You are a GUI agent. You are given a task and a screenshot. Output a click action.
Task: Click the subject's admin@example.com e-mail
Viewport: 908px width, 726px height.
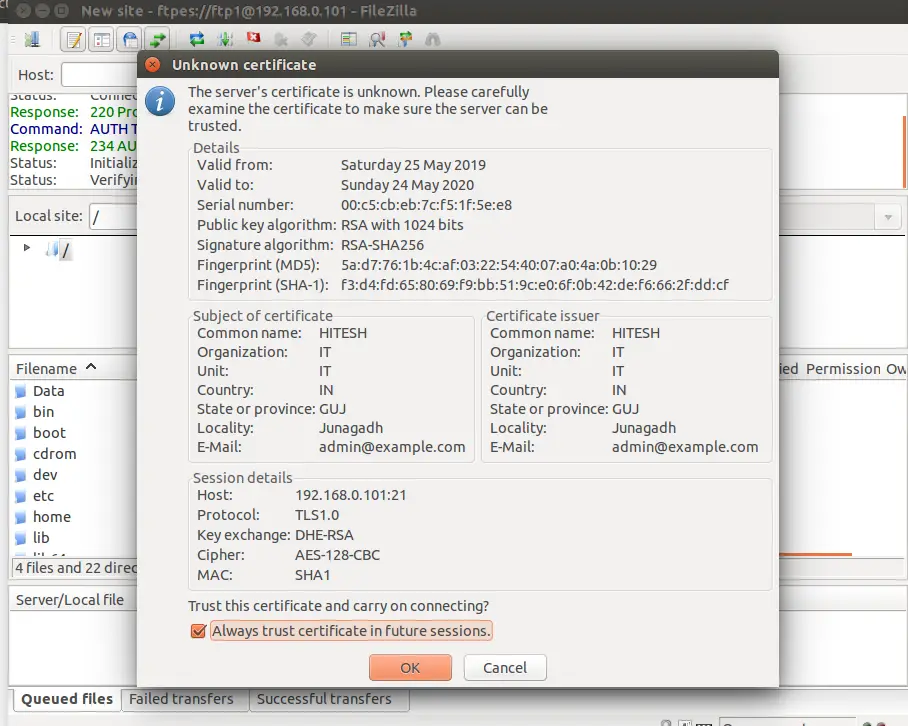(392, 447)
